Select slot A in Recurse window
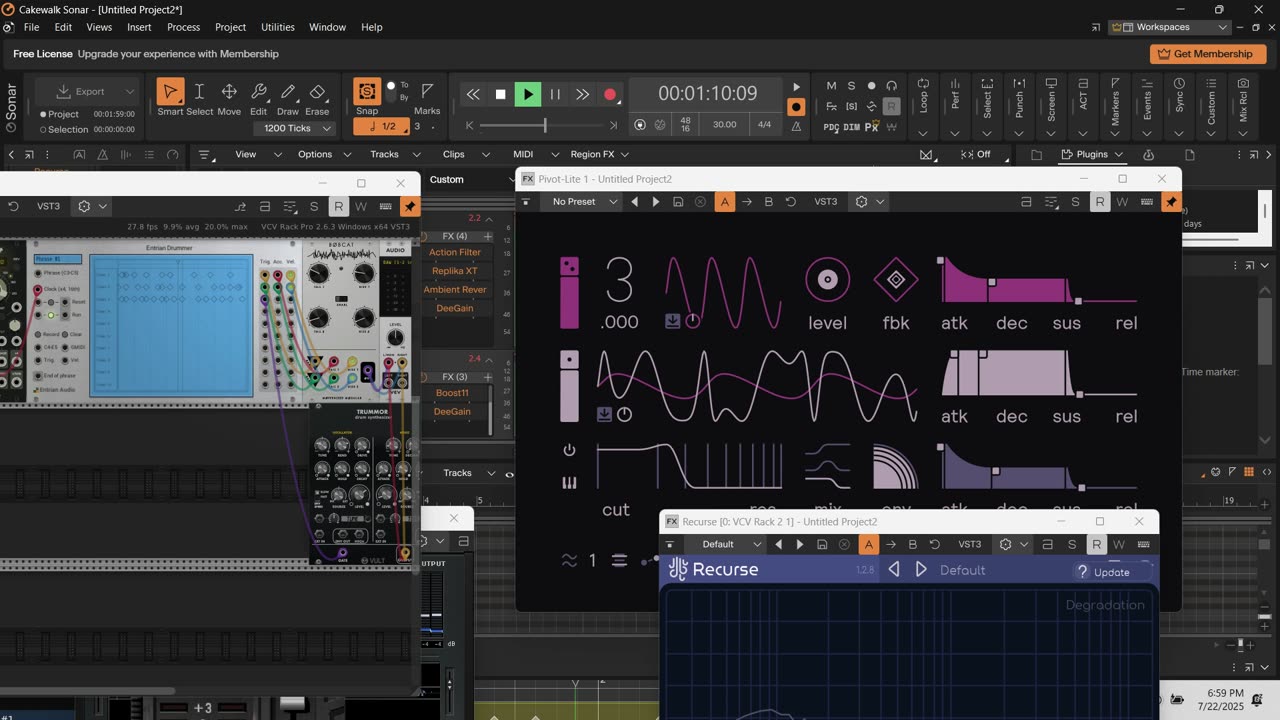This screenshot has width=1280, height=720. coord(868,544)
